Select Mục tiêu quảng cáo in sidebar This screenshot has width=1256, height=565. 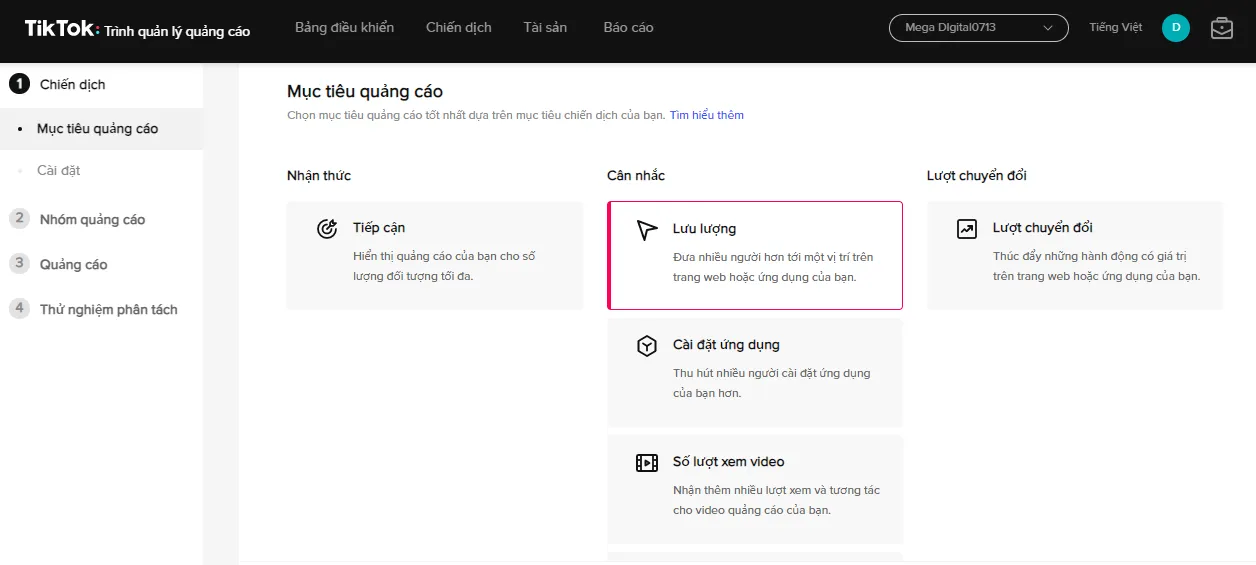coord(101,129)
